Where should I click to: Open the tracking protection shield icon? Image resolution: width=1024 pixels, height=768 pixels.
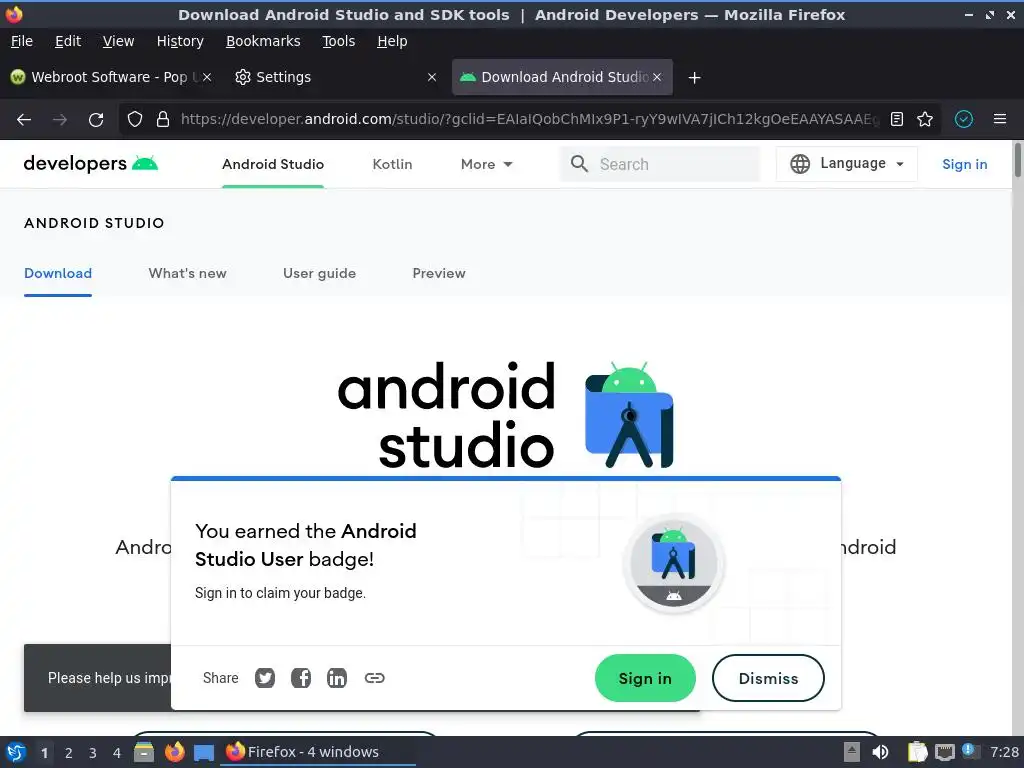point(135,120)
